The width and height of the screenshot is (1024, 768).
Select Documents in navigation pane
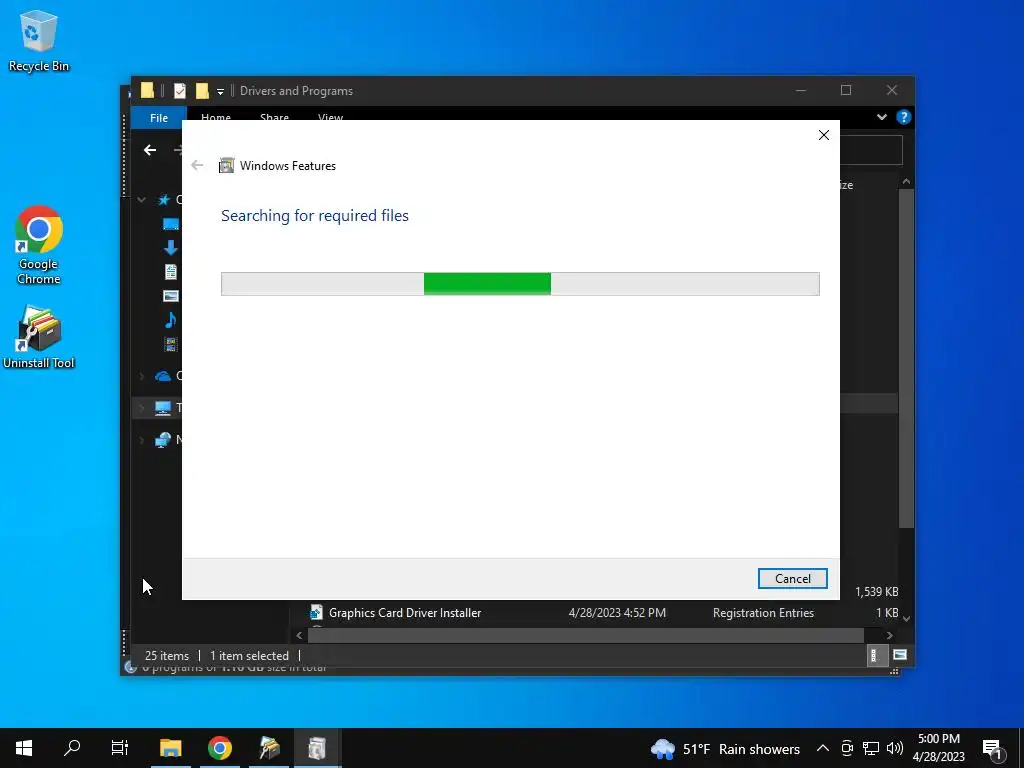click(x=171, y=272)
